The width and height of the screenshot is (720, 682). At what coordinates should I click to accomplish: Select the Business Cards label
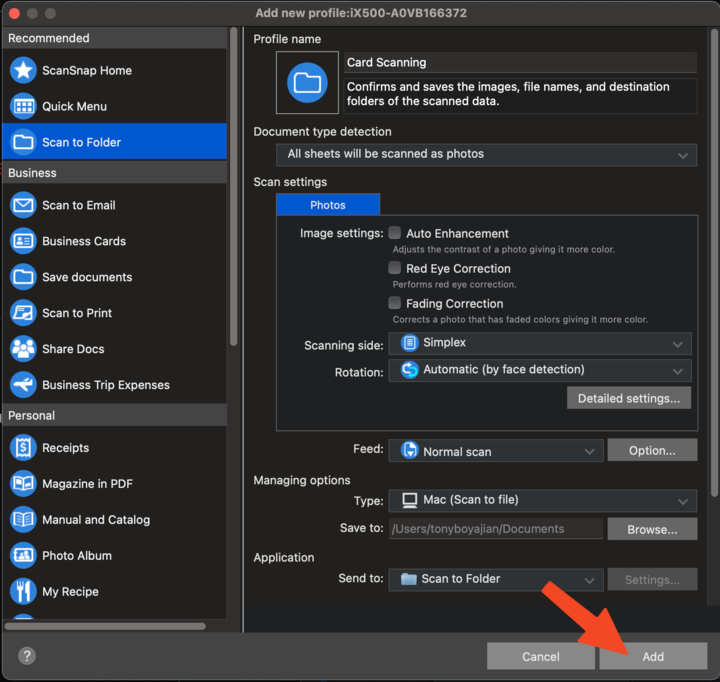click(x=84, y=241)
